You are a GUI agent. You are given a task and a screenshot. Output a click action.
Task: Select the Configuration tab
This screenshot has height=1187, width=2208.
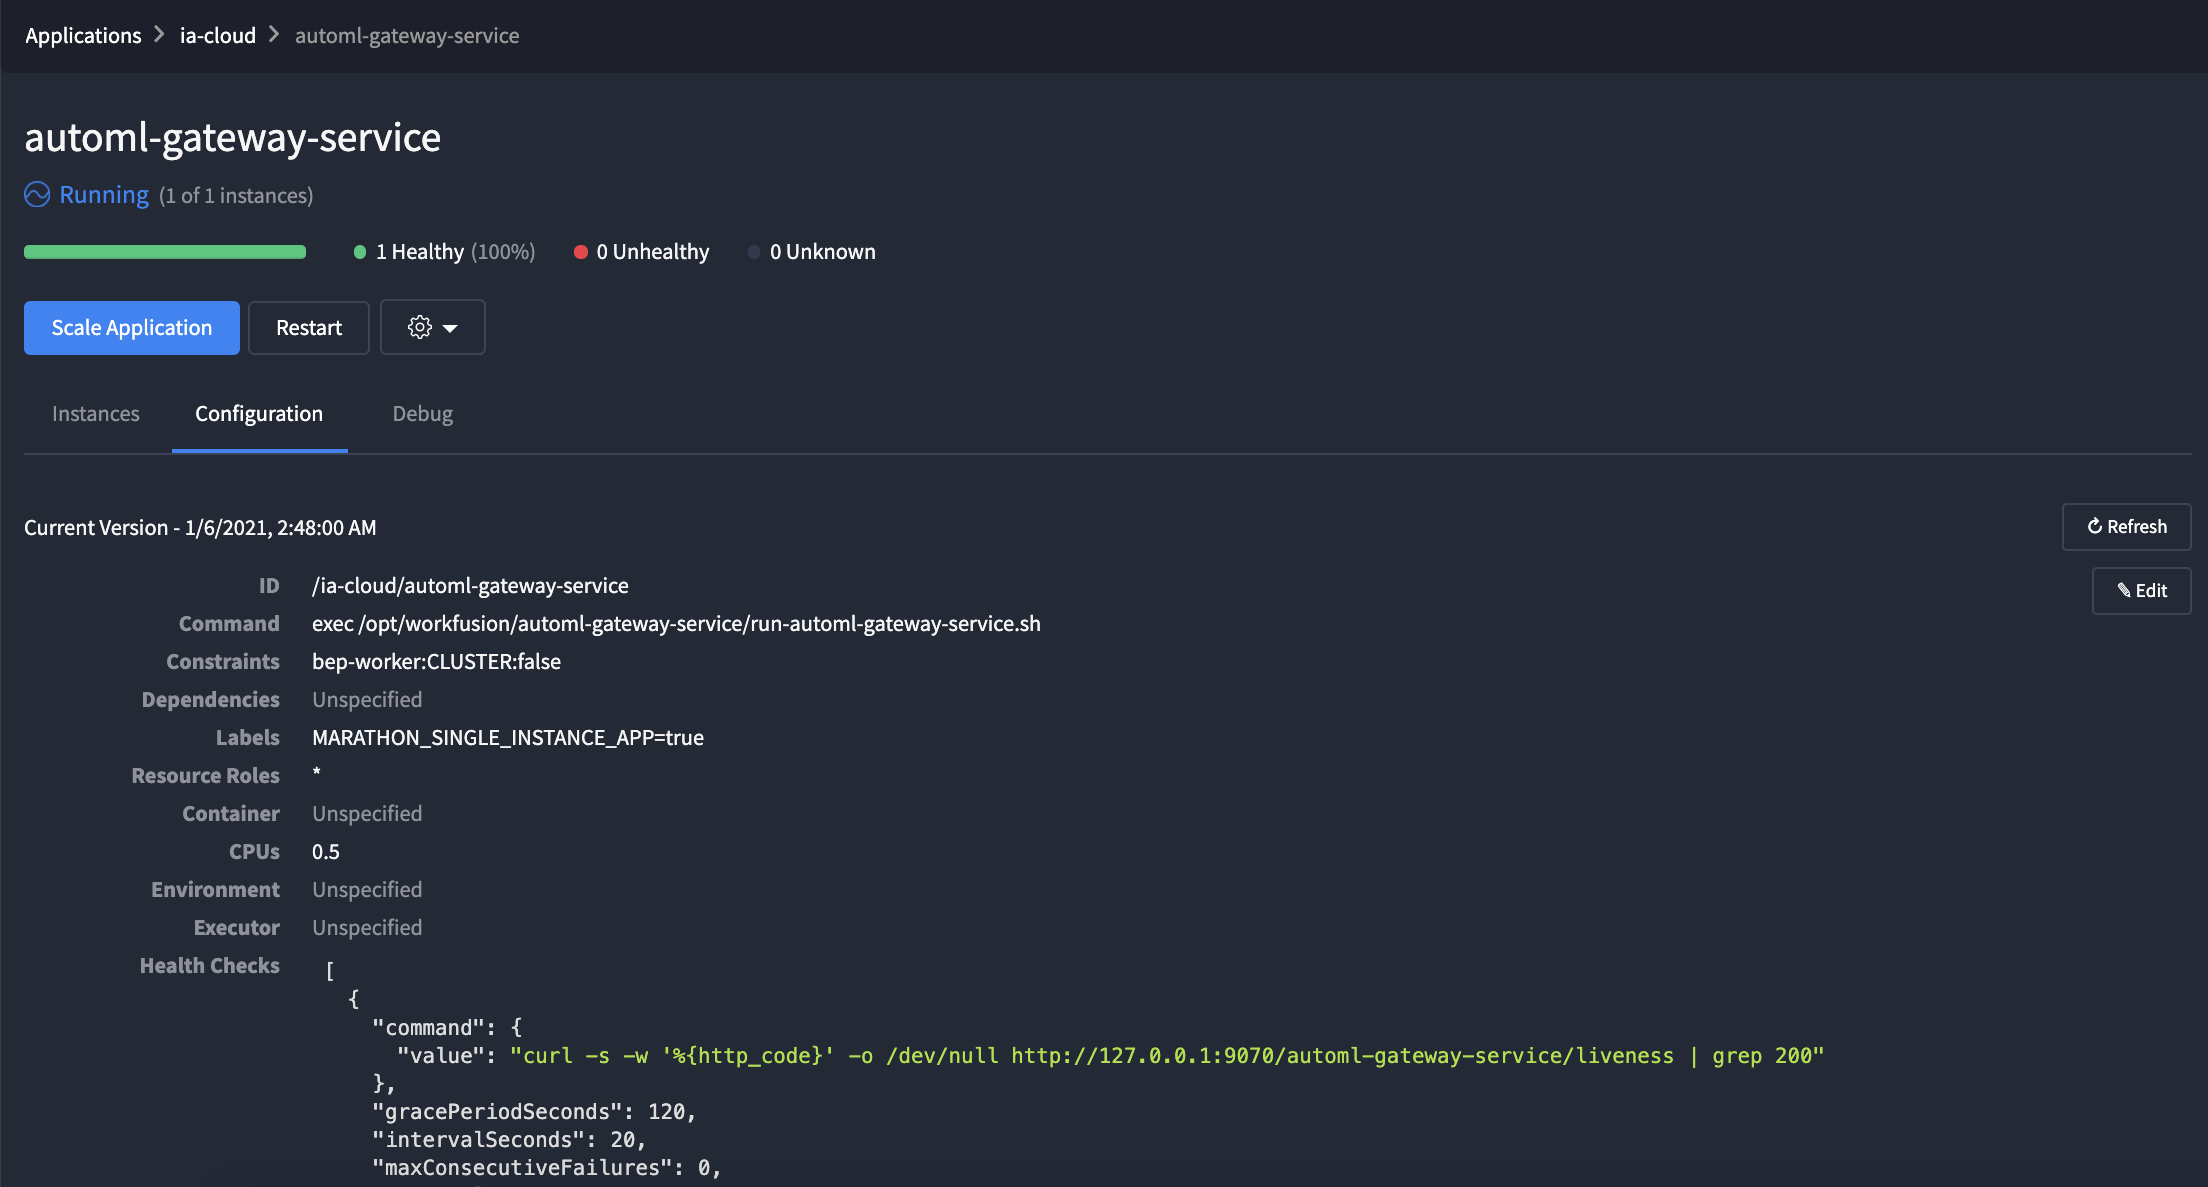(259, 413)
